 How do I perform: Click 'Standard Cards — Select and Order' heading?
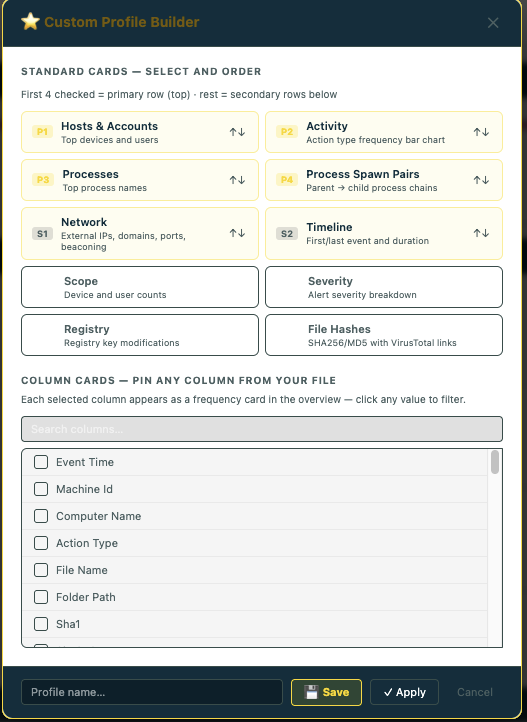click(141, 71)
